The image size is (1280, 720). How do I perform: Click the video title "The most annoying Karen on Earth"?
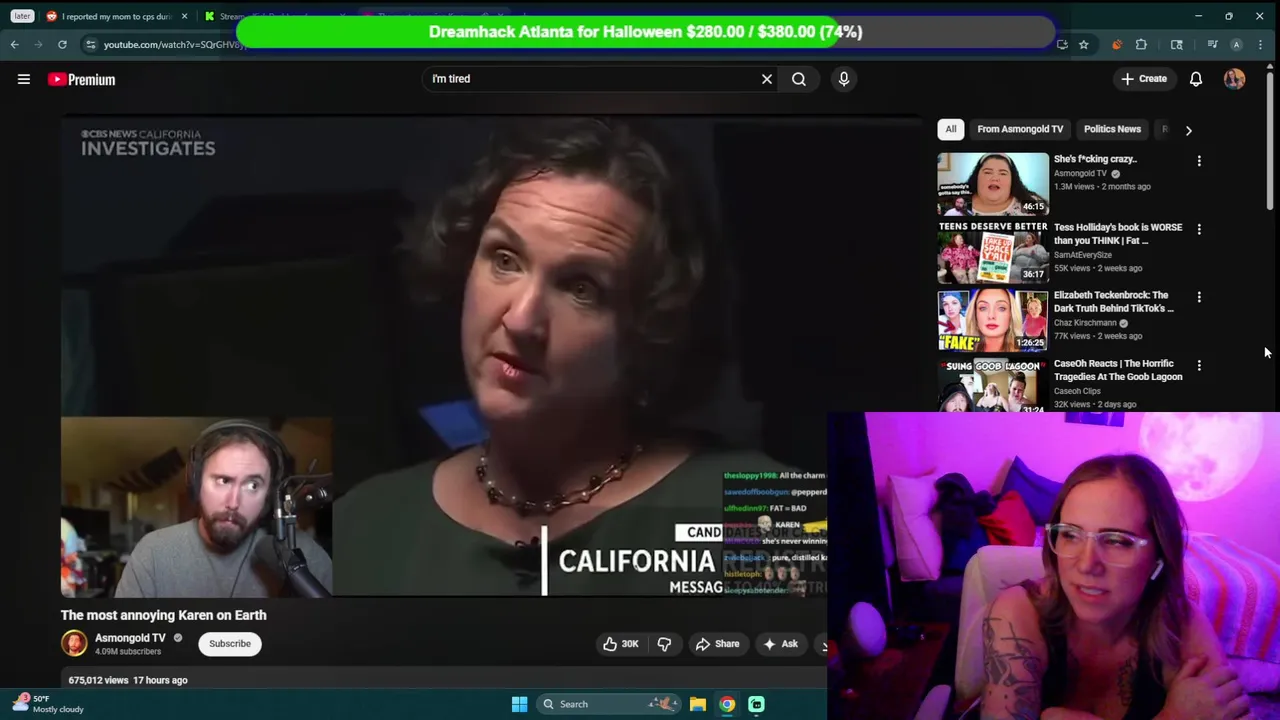163,615
